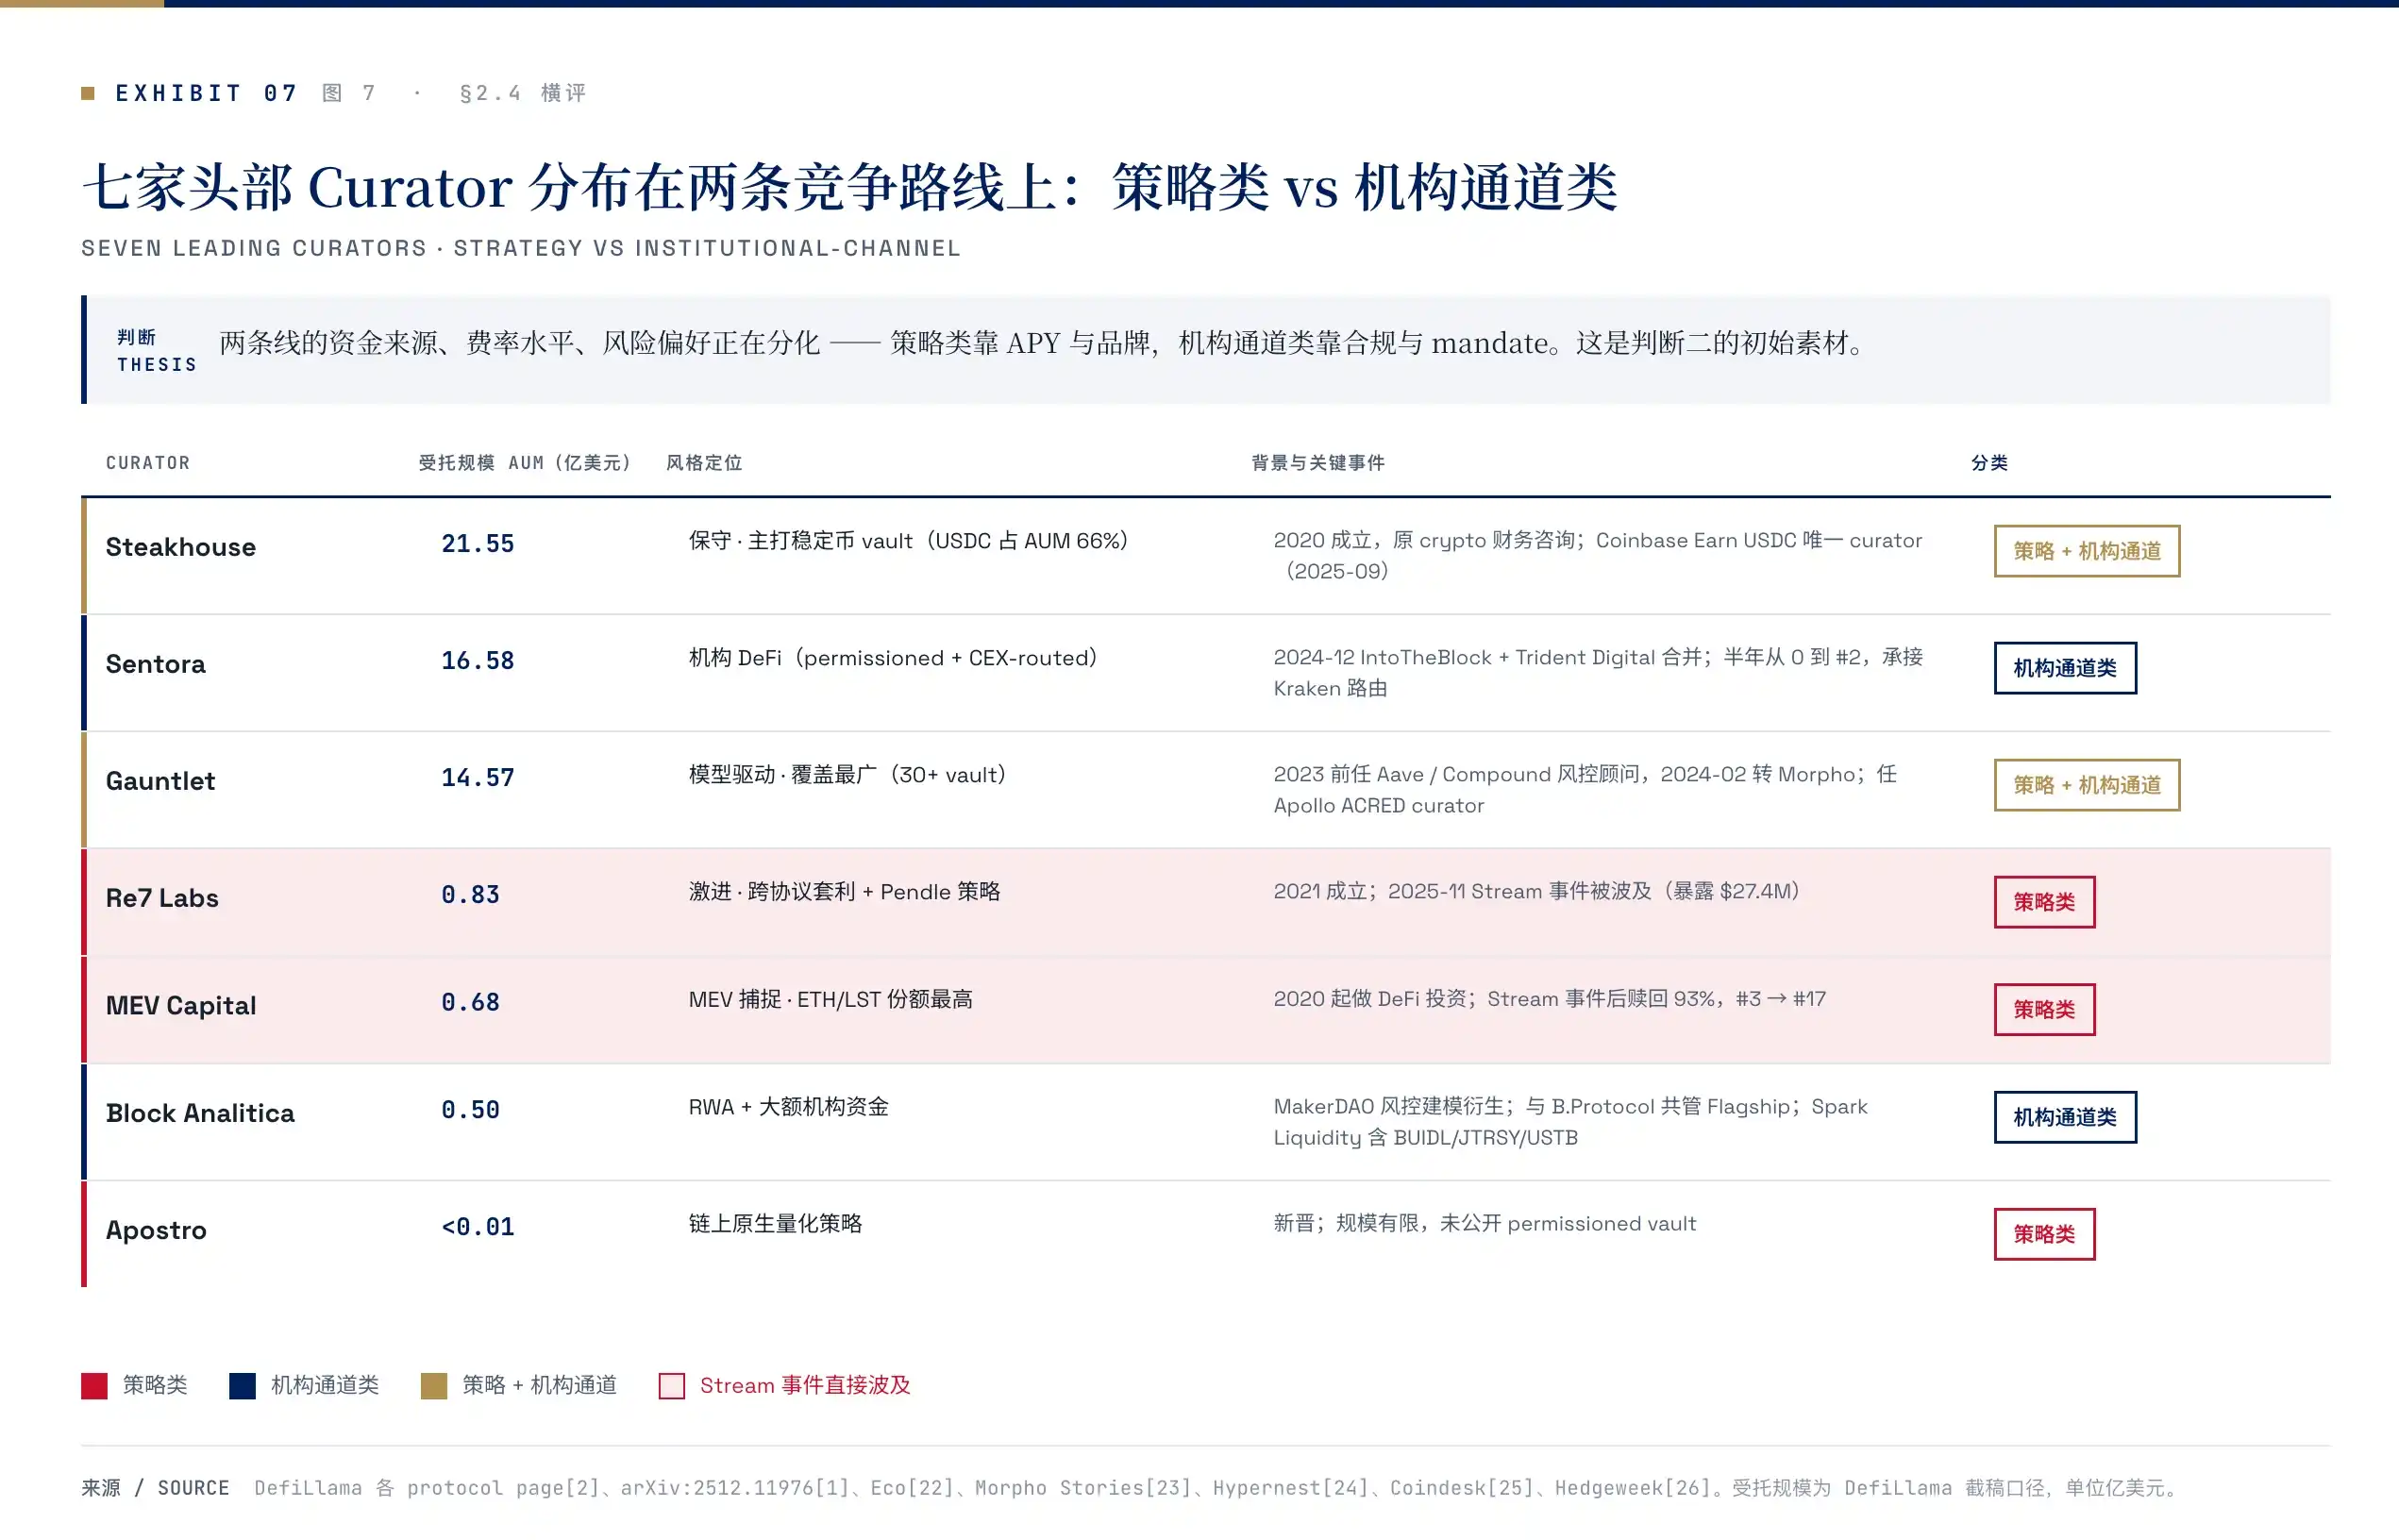
Task: Click the legend label Stream 事件直接波及
Action: (x=805, y=1386)
